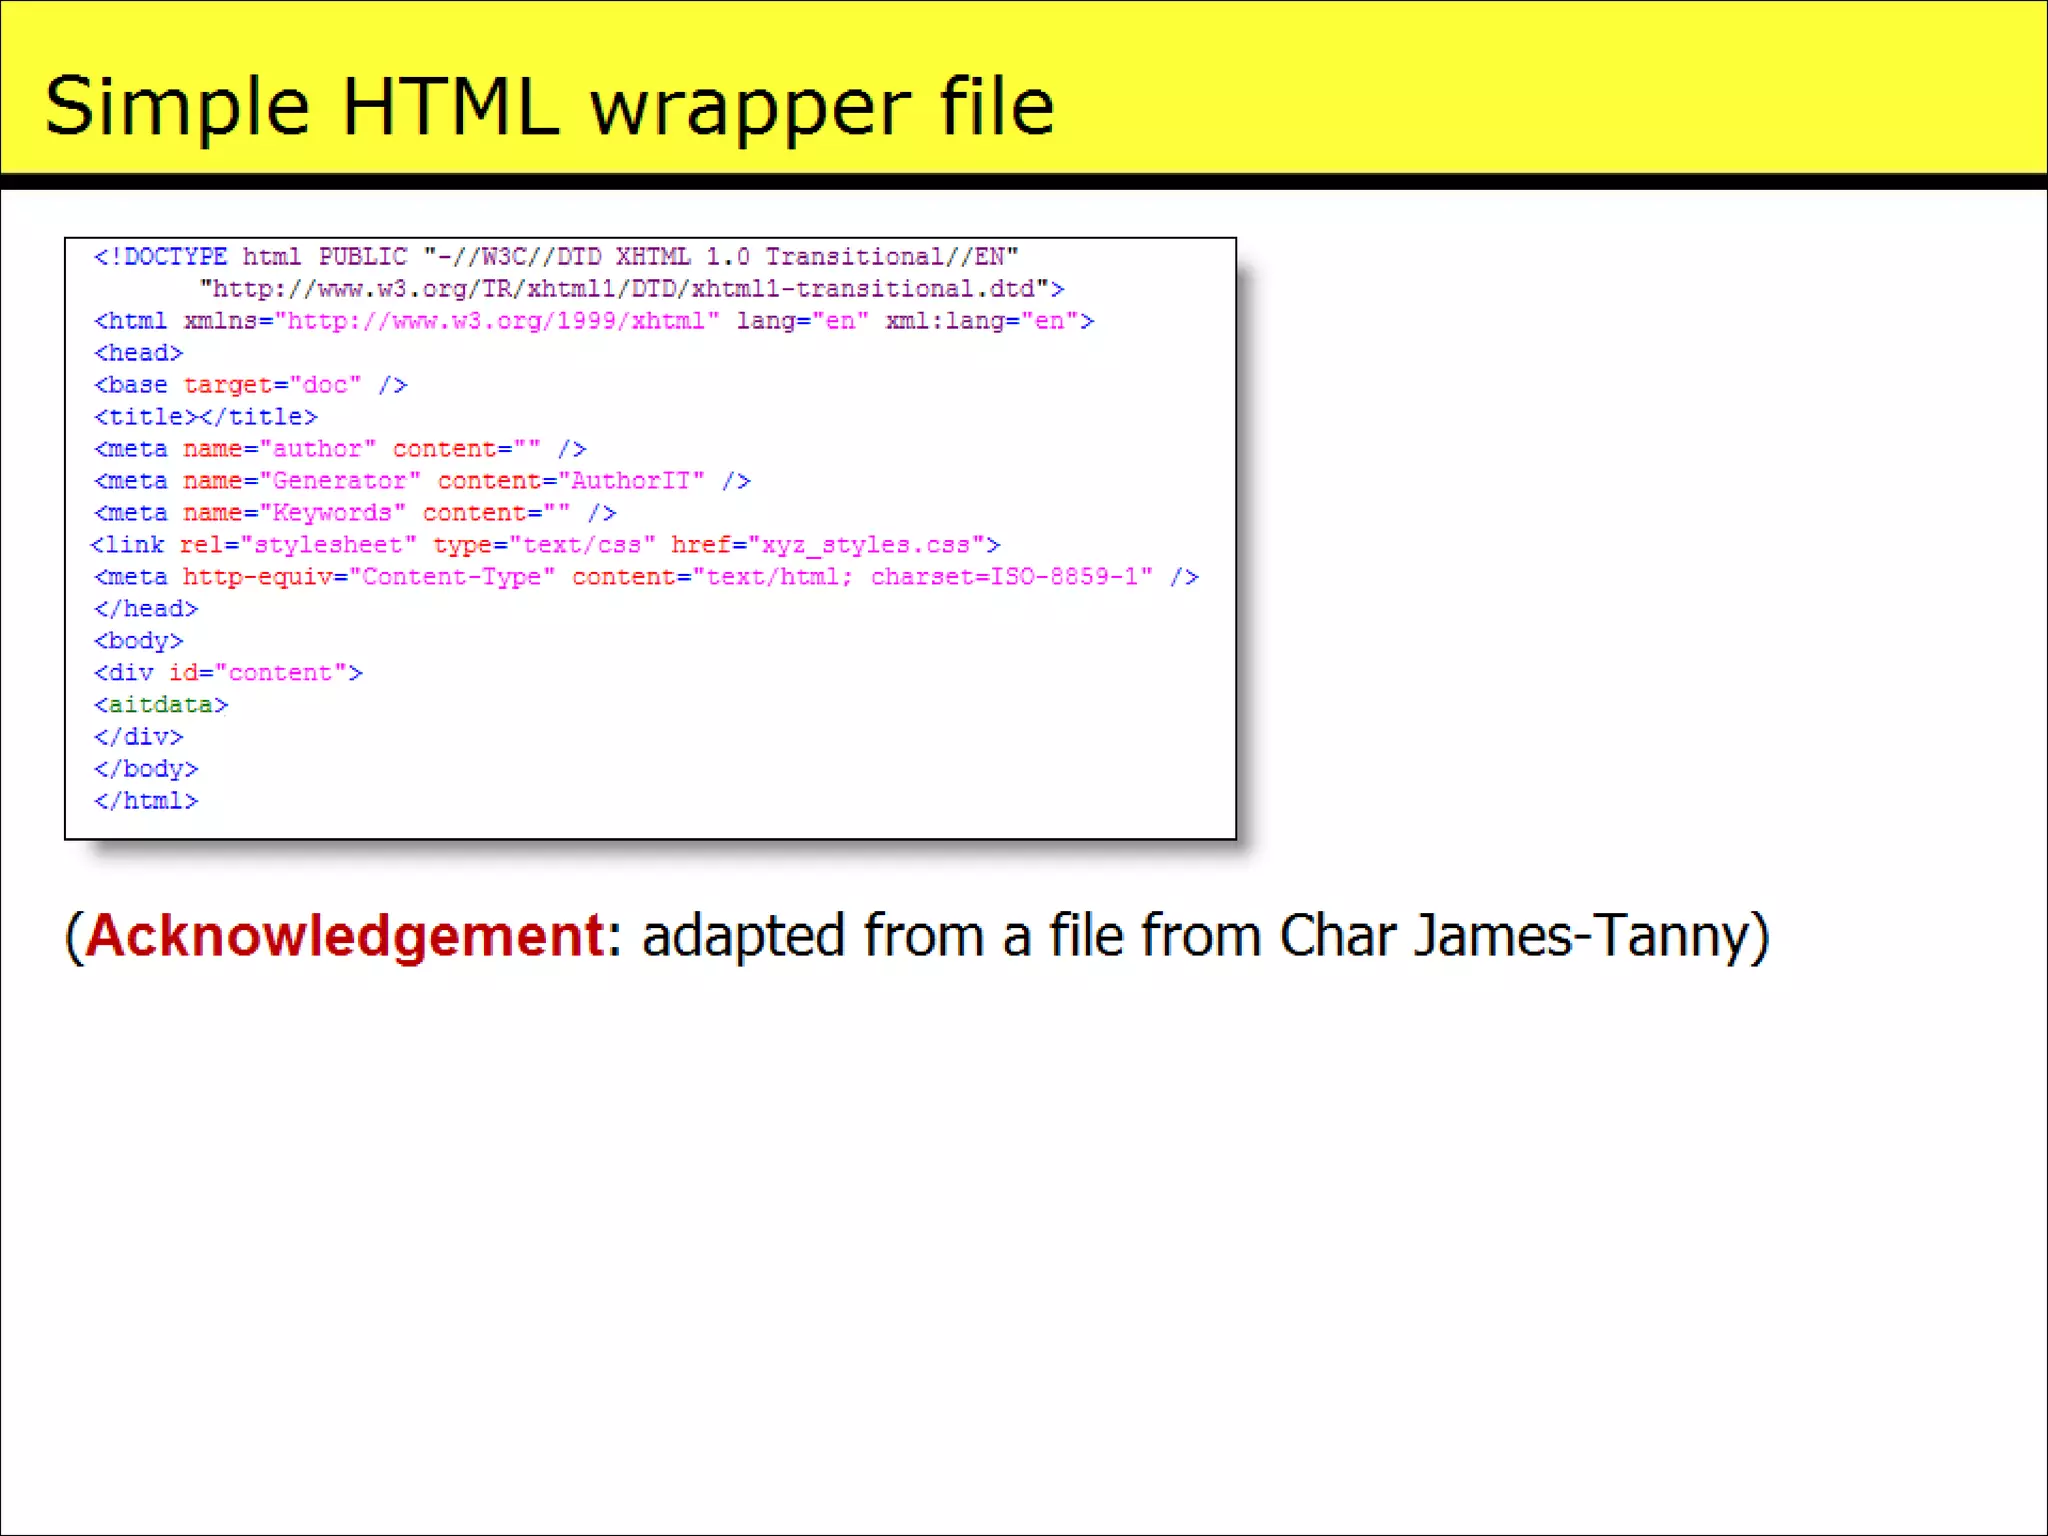This screenshot has width=2048, height=1536.
Task: Click the xyz_styles.css href value
Action: click(866, 545)
